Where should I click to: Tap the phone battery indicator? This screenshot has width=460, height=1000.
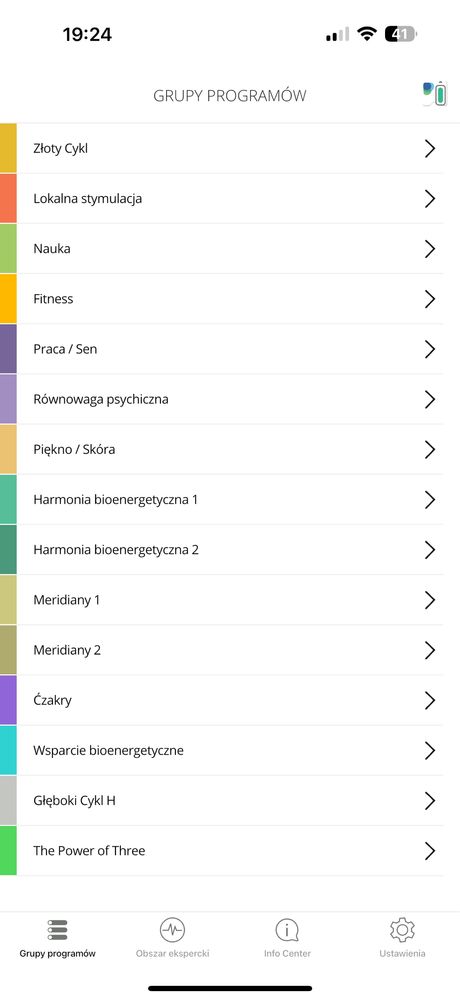(400, 34)
